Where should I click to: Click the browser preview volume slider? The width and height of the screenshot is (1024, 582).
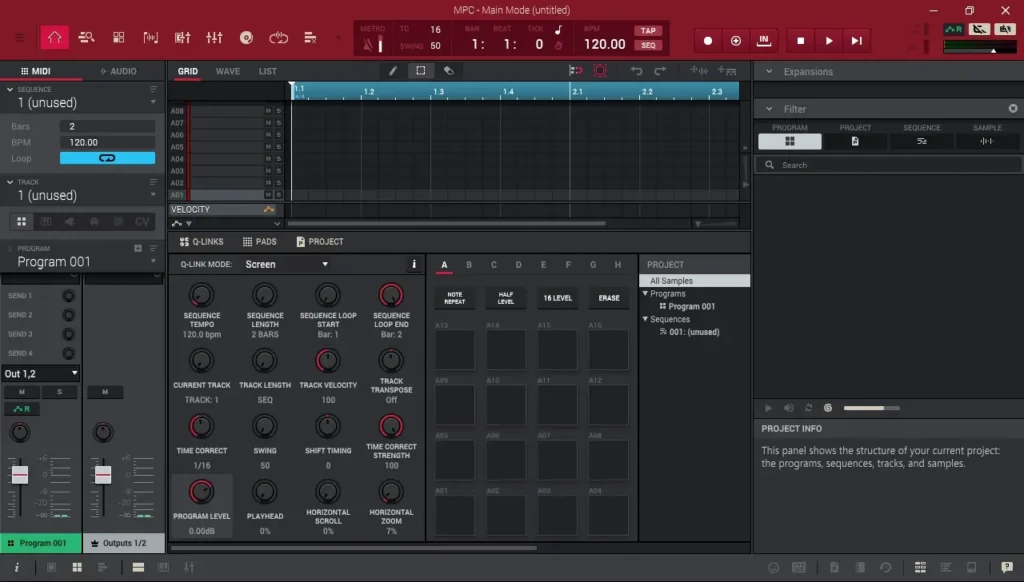click(871, 408)
